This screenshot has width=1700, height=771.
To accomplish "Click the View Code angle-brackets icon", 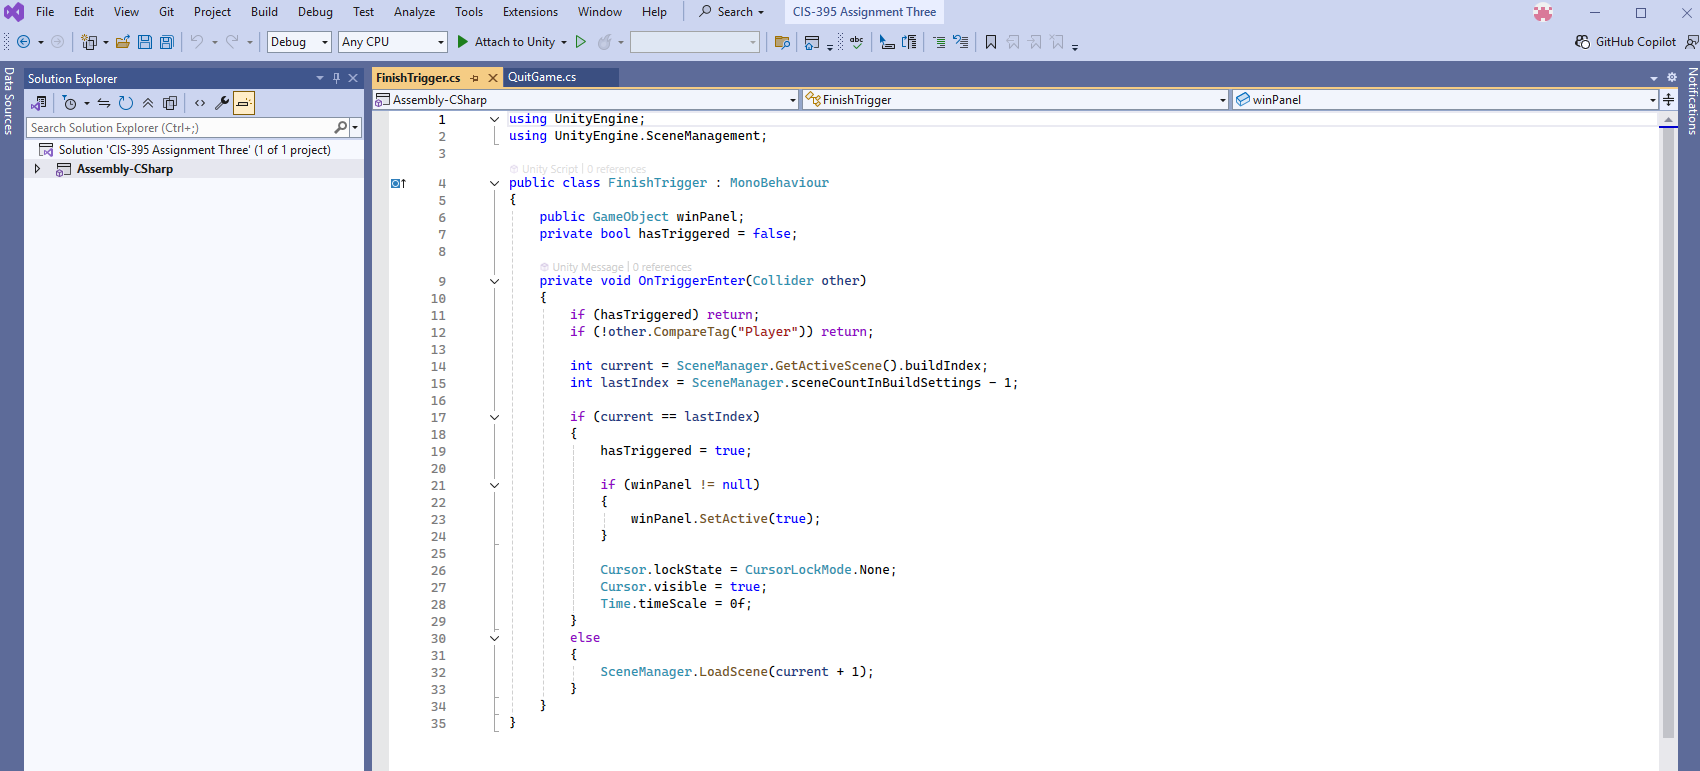I will [x=200, y=103].
